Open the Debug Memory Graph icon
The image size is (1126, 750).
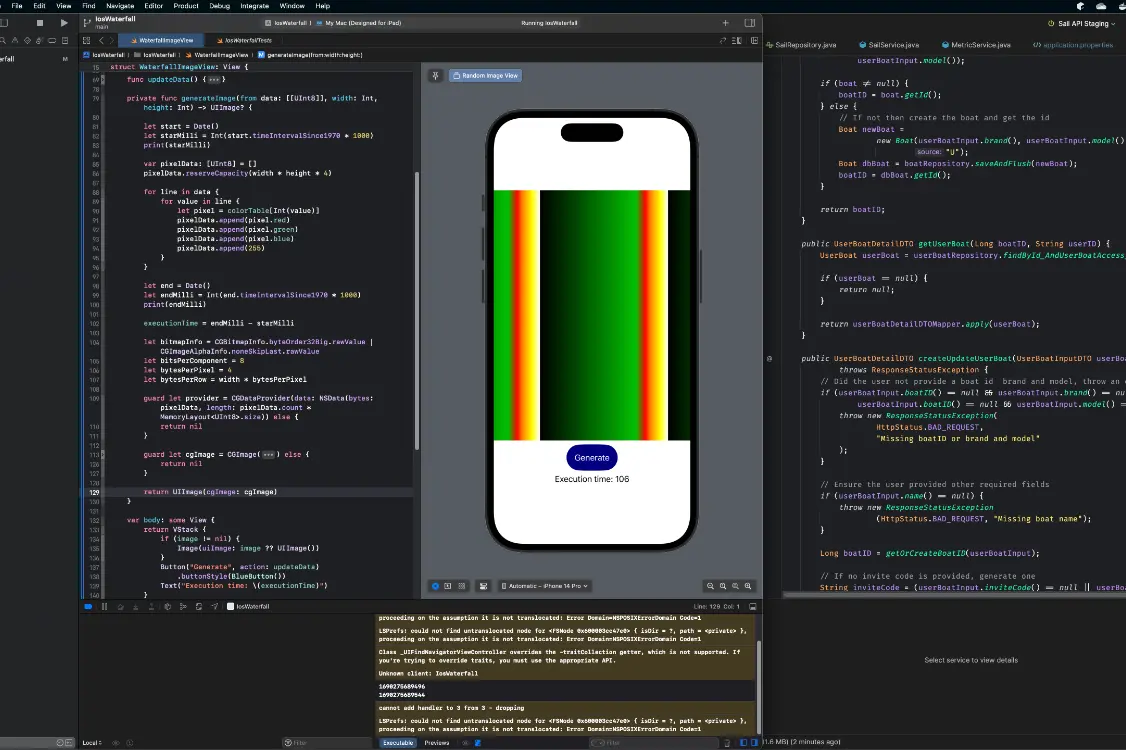pyautogui.click(x=183, y=606)
